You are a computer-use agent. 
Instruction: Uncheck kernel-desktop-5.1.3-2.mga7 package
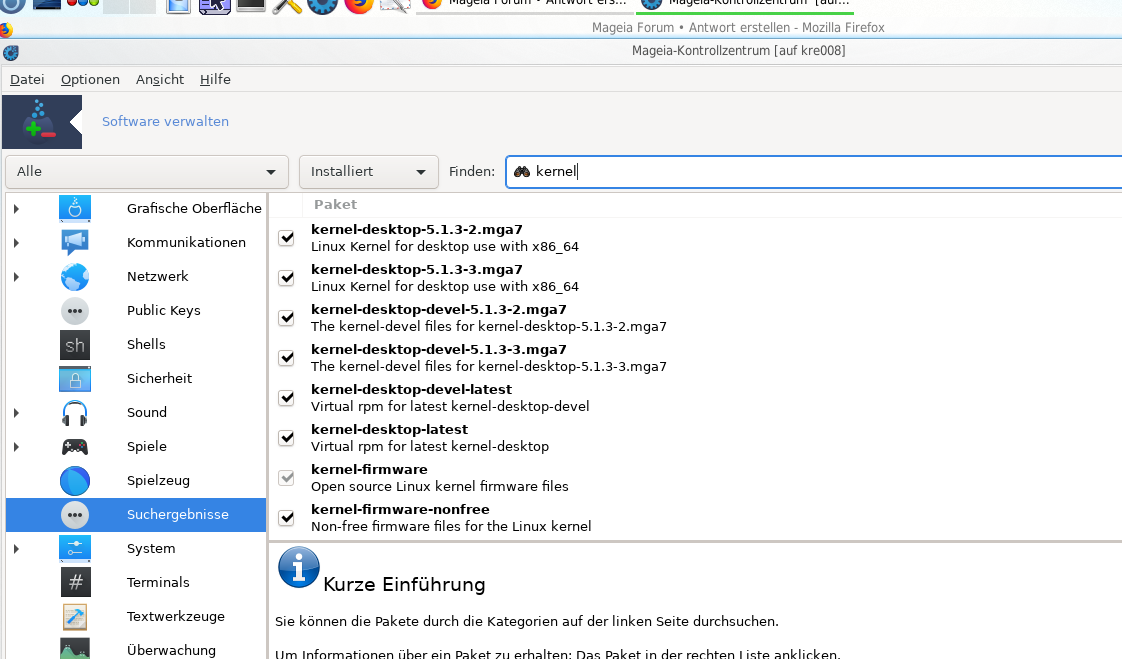[286, 238]
